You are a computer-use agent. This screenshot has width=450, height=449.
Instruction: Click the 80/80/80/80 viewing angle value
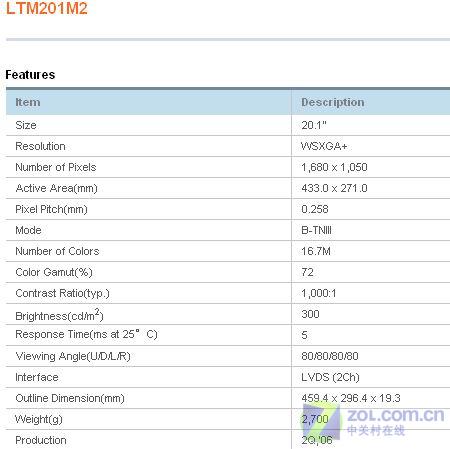[x=330, y=356]
